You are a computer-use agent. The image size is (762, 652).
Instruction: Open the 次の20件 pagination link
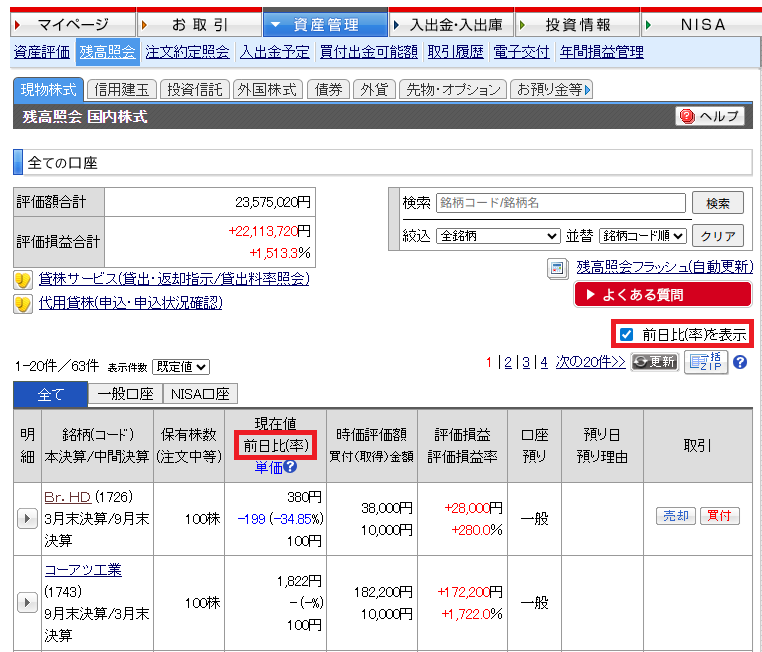click(x=590, y=362)
